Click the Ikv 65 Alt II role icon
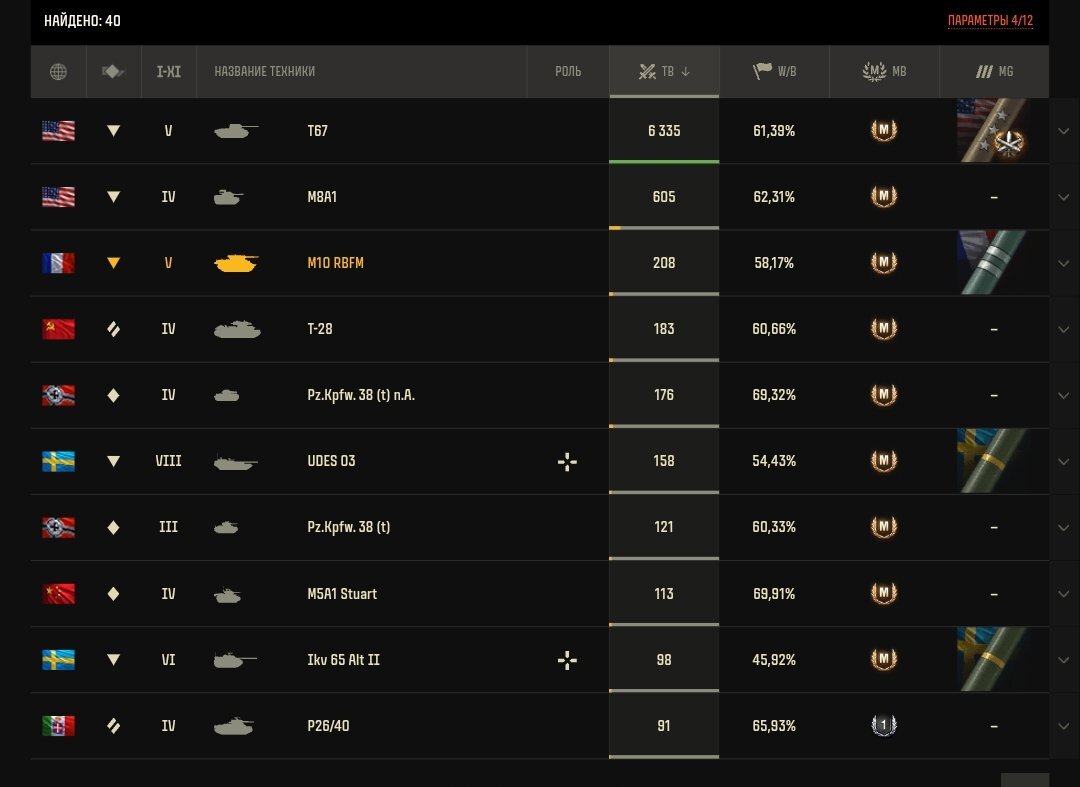 coord(567,660)
